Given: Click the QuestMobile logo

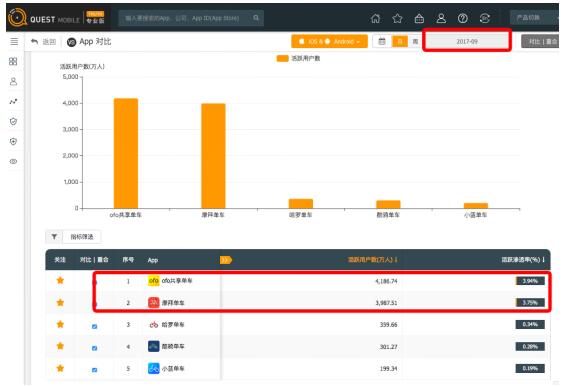Looking at the screenshot, I should click(56, 18).
